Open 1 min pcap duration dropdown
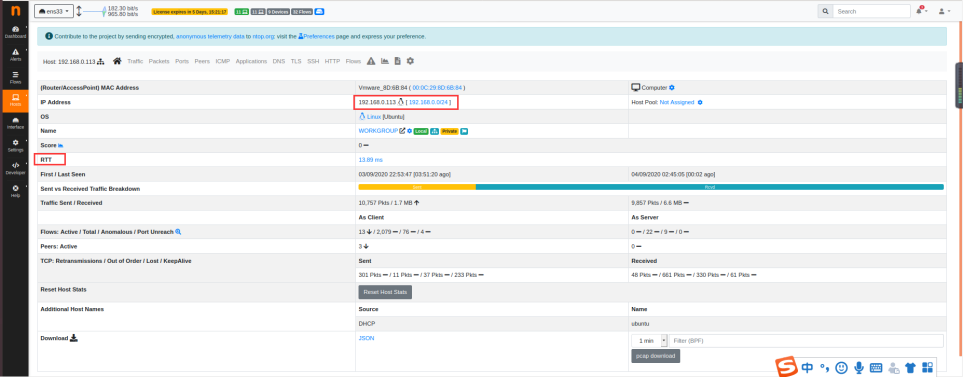 coord(650,341)
